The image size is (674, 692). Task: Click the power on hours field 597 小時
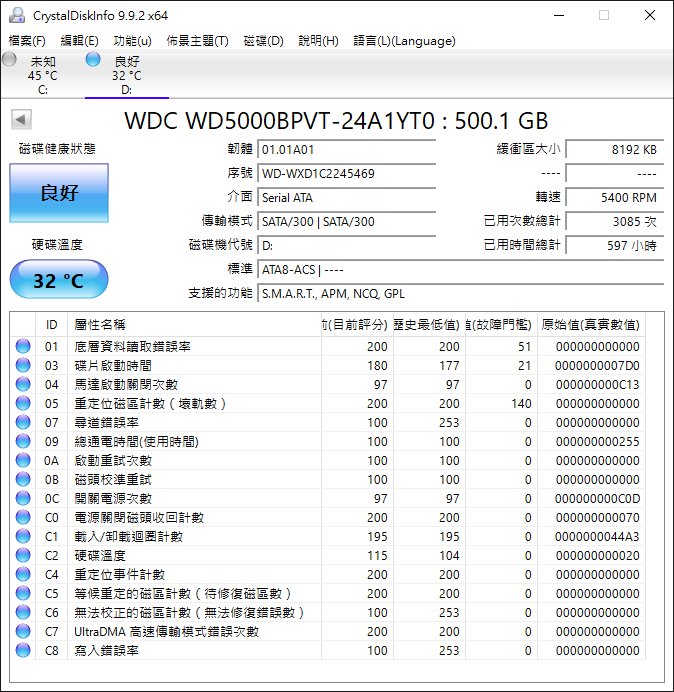pos(614,245)
